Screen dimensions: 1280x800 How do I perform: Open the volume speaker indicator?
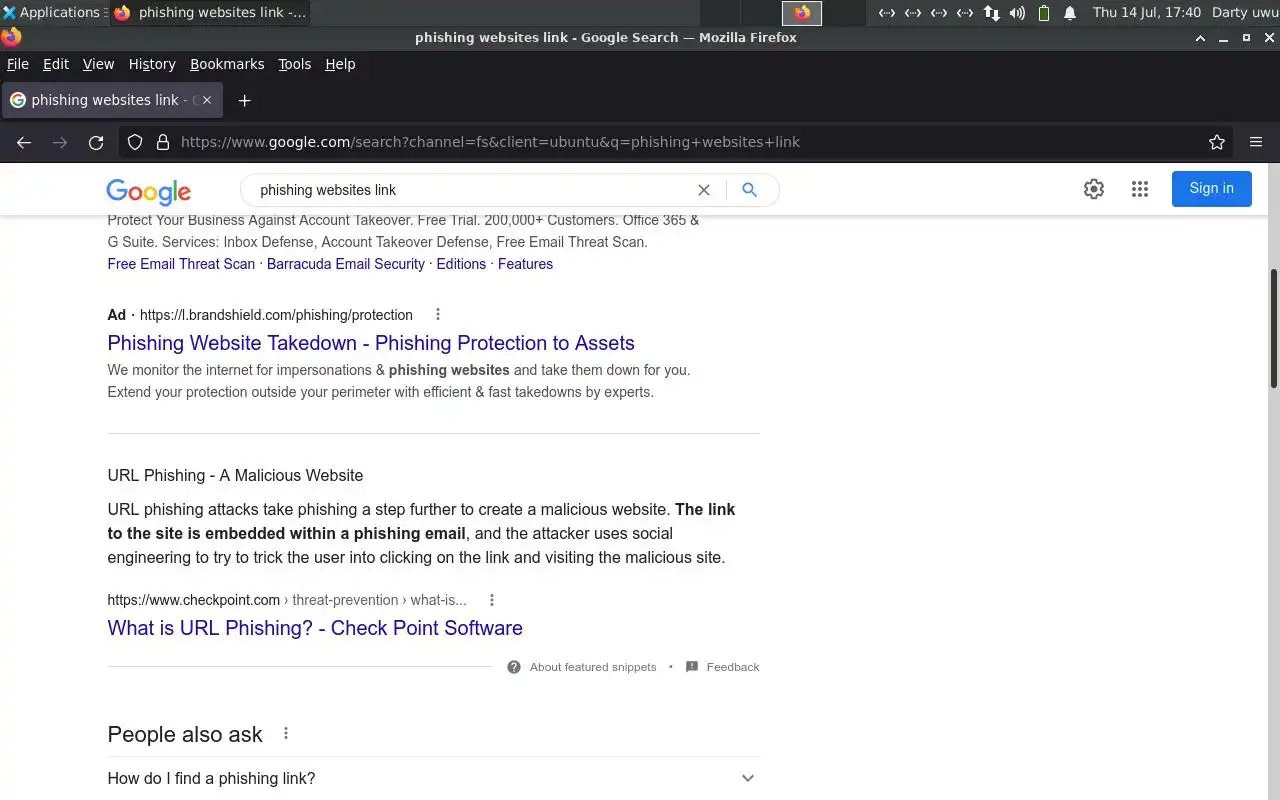coord(1018,13)
